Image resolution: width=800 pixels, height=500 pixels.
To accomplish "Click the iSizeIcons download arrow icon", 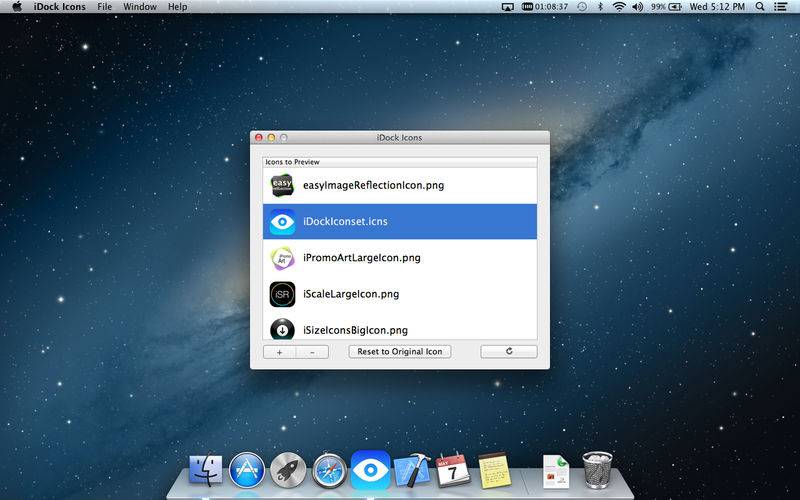I will (x=282, y=329).
